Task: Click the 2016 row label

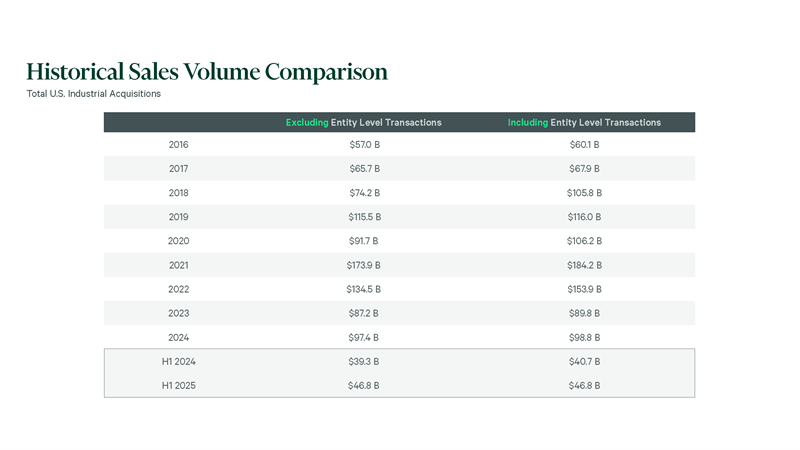Action: (179, 145)
